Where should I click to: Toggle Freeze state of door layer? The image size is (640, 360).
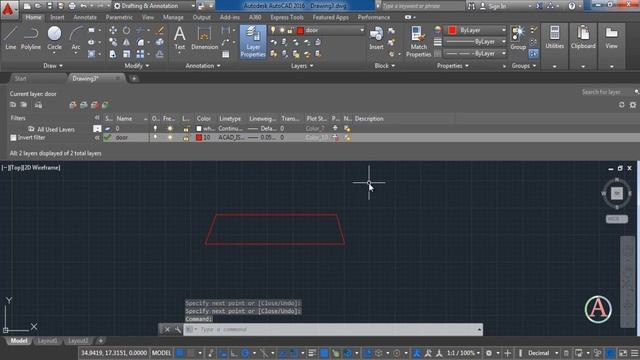(x=170, y=138)
